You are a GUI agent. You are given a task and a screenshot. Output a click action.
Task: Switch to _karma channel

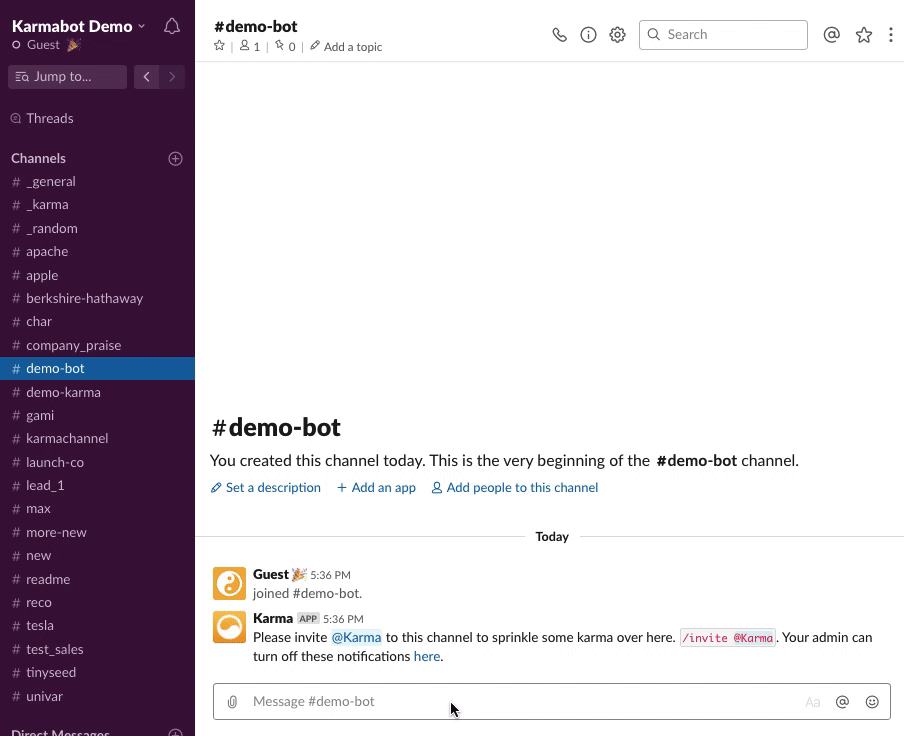[97, 205]
